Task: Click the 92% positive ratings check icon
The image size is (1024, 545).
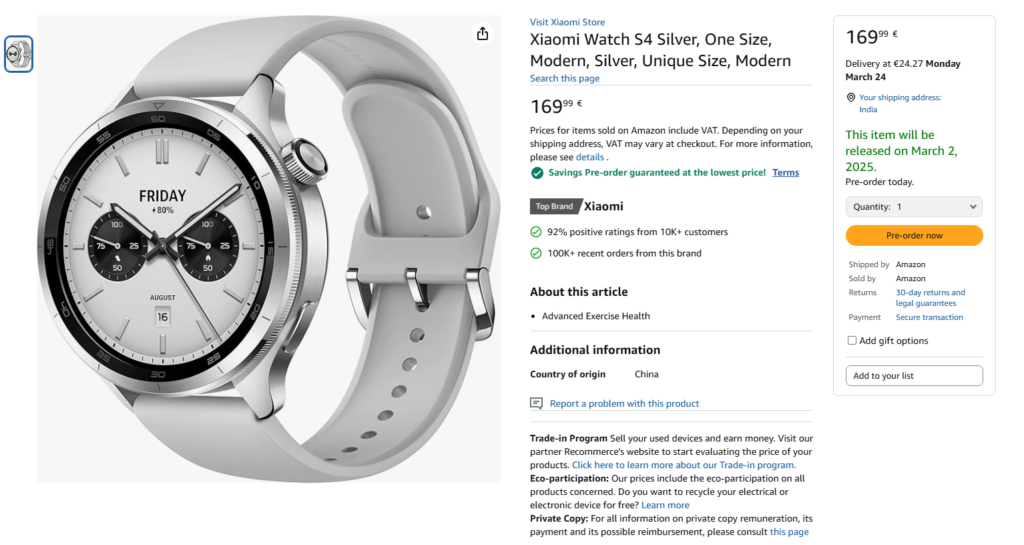Action: coord(537,232)
